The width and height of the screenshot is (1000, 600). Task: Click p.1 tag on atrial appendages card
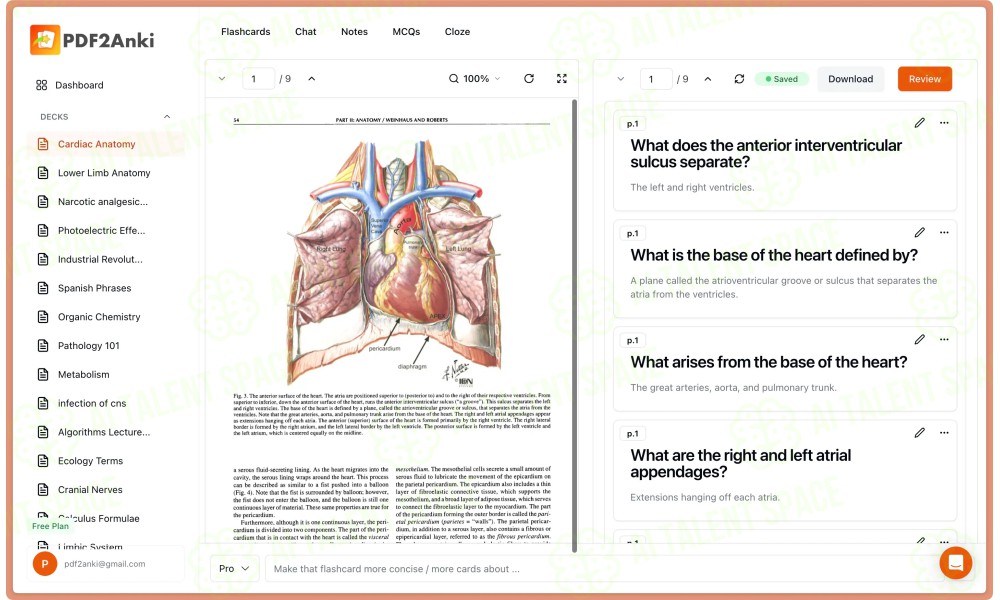pos(633,434)
